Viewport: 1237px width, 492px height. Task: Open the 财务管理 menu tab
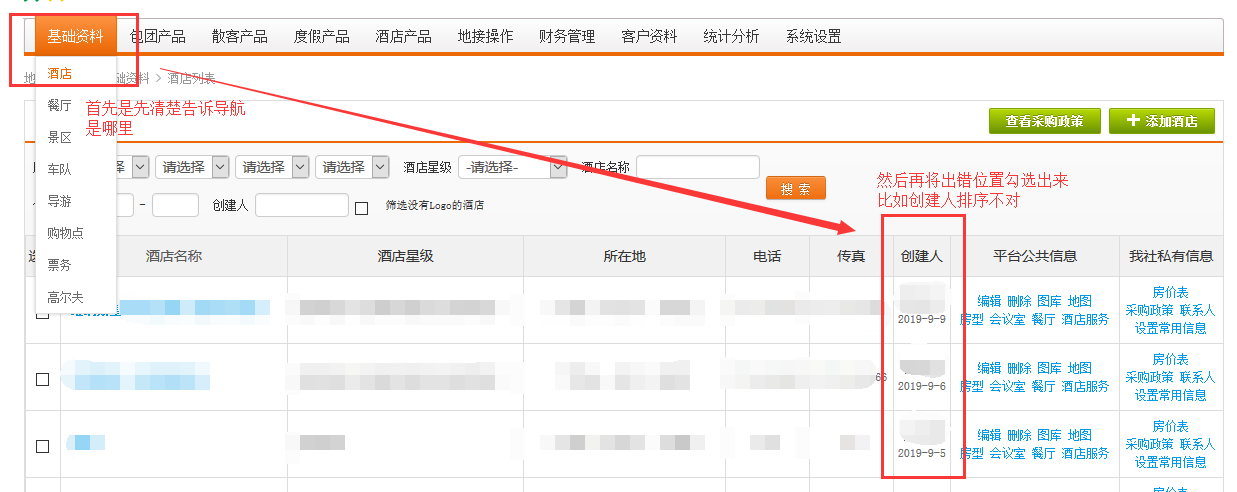(x=566, y=37)
